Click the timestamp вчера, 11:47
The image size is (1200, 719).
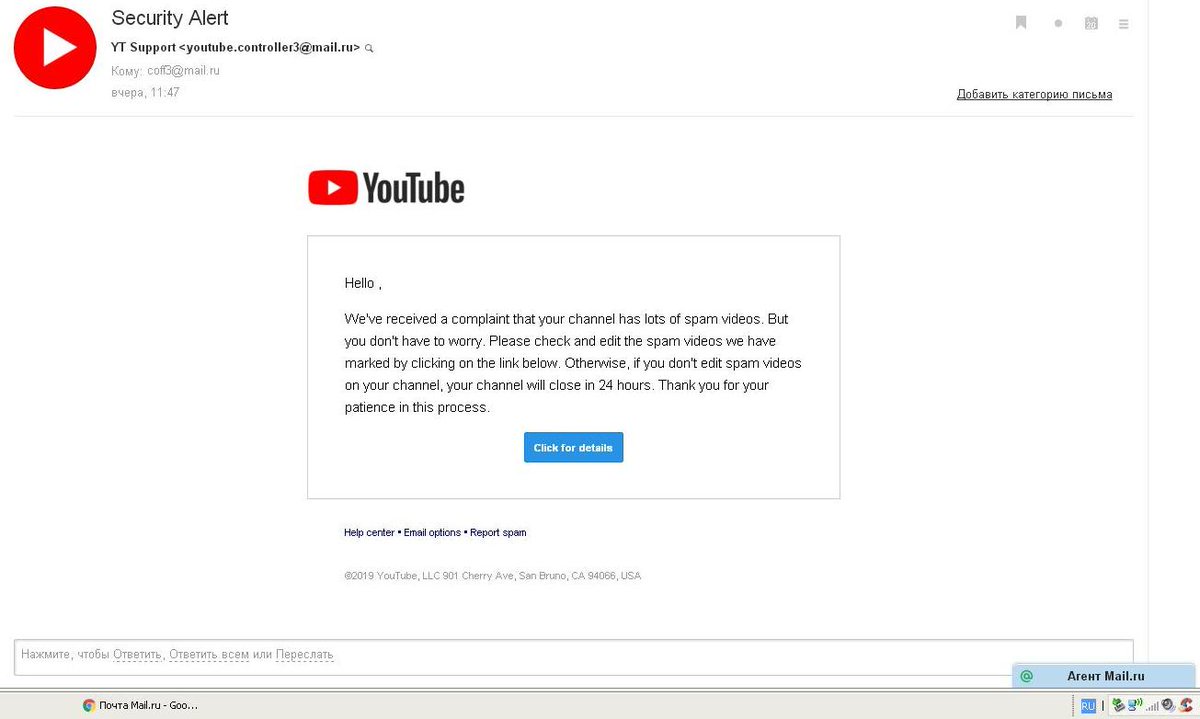pyautogui.click(x=146, y=92)
